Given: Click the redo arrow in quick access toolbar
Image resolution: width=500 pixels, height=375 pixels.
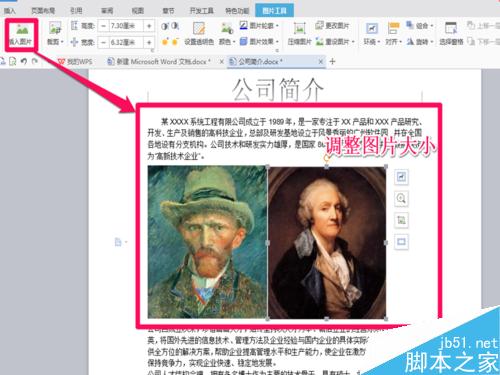Looking at the screenshot, I should (34, 61).
